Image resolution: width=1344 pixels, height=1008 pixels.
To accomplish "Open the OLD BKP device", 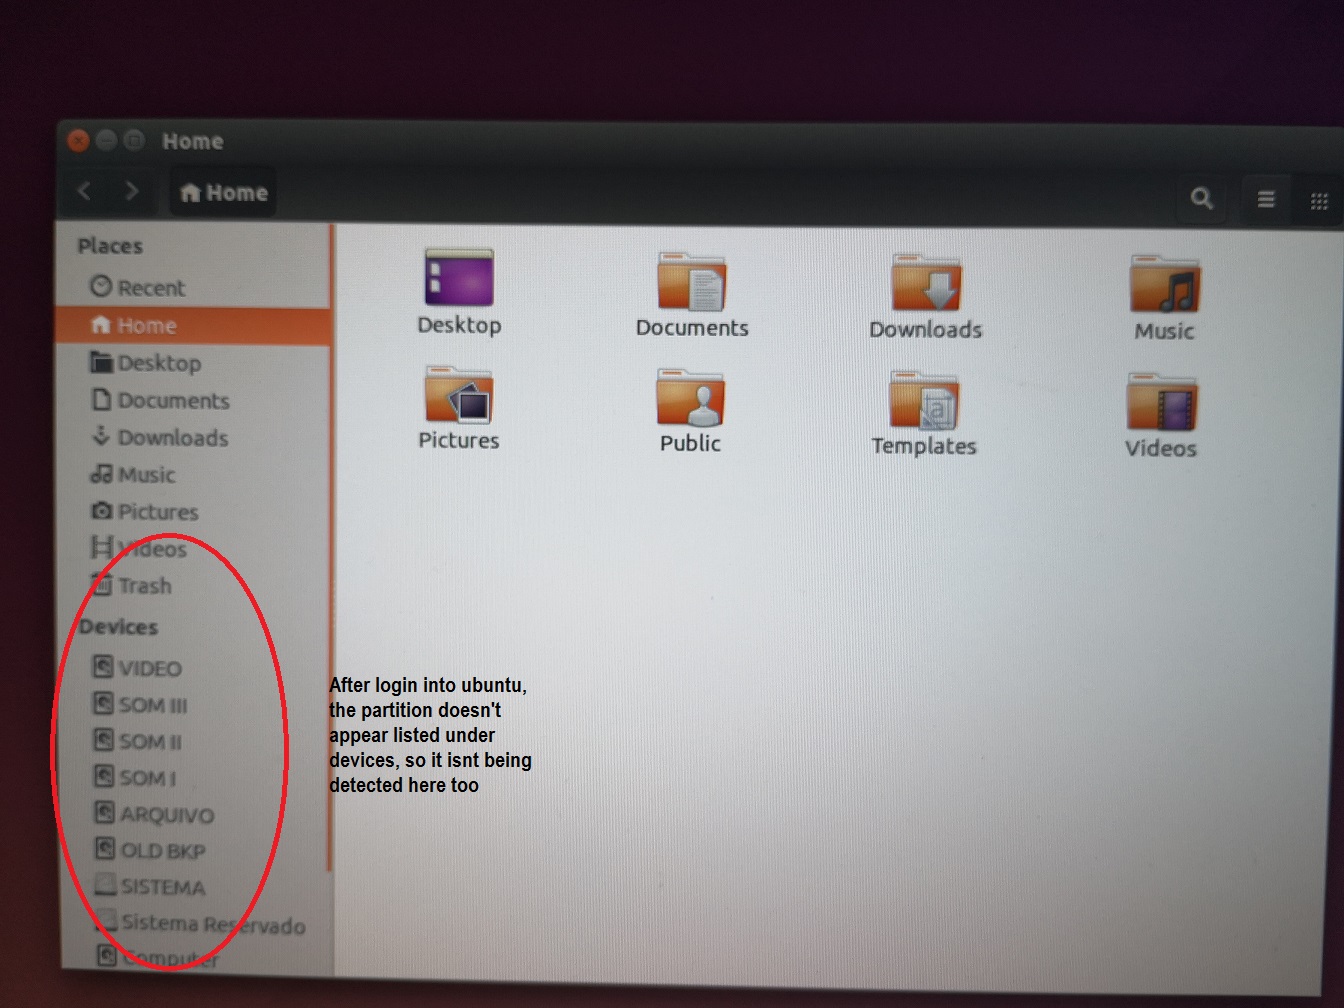I will 193,850.
